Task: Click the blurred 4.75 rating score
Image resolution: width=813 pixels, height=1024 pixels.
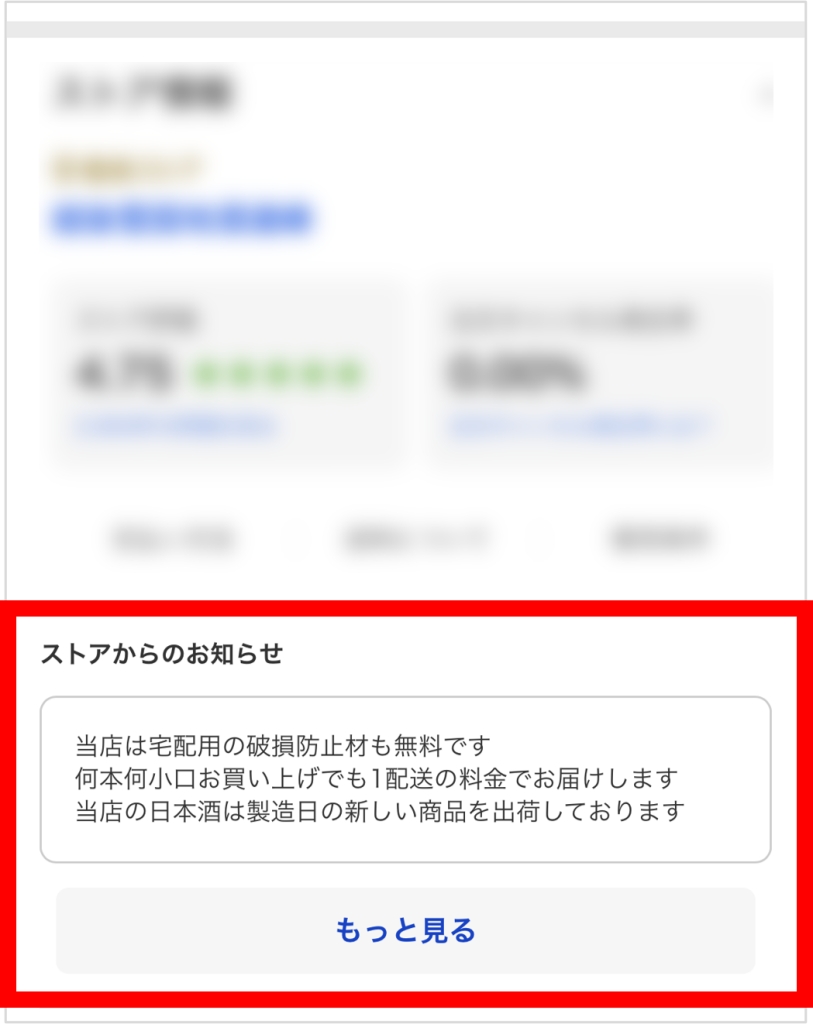Action: click(x=124, y=374)
